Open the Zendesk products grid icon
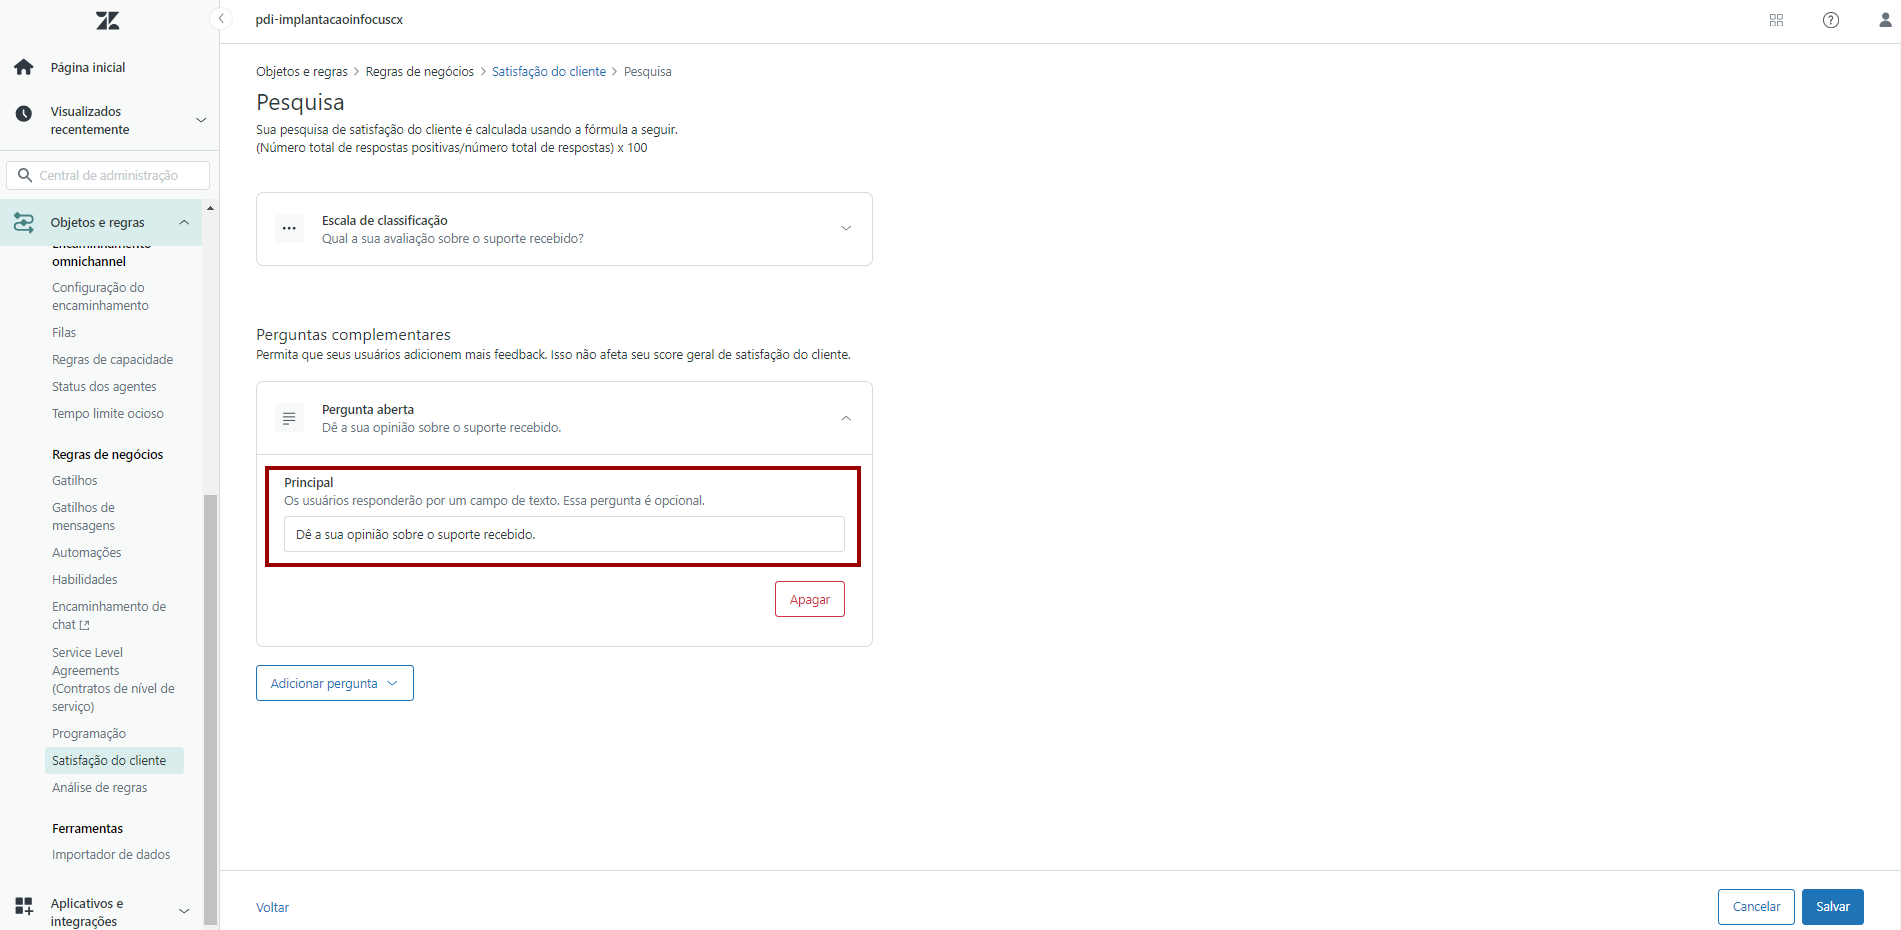This screenshot has height=930, width=1901. click(1776, 20)
